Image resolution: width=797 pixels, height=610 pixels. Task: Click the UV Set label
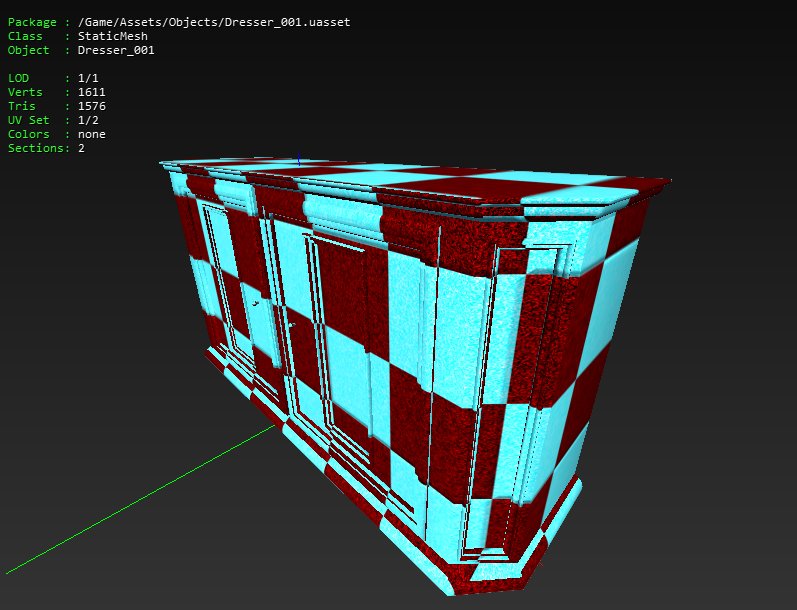click(28, 120)
